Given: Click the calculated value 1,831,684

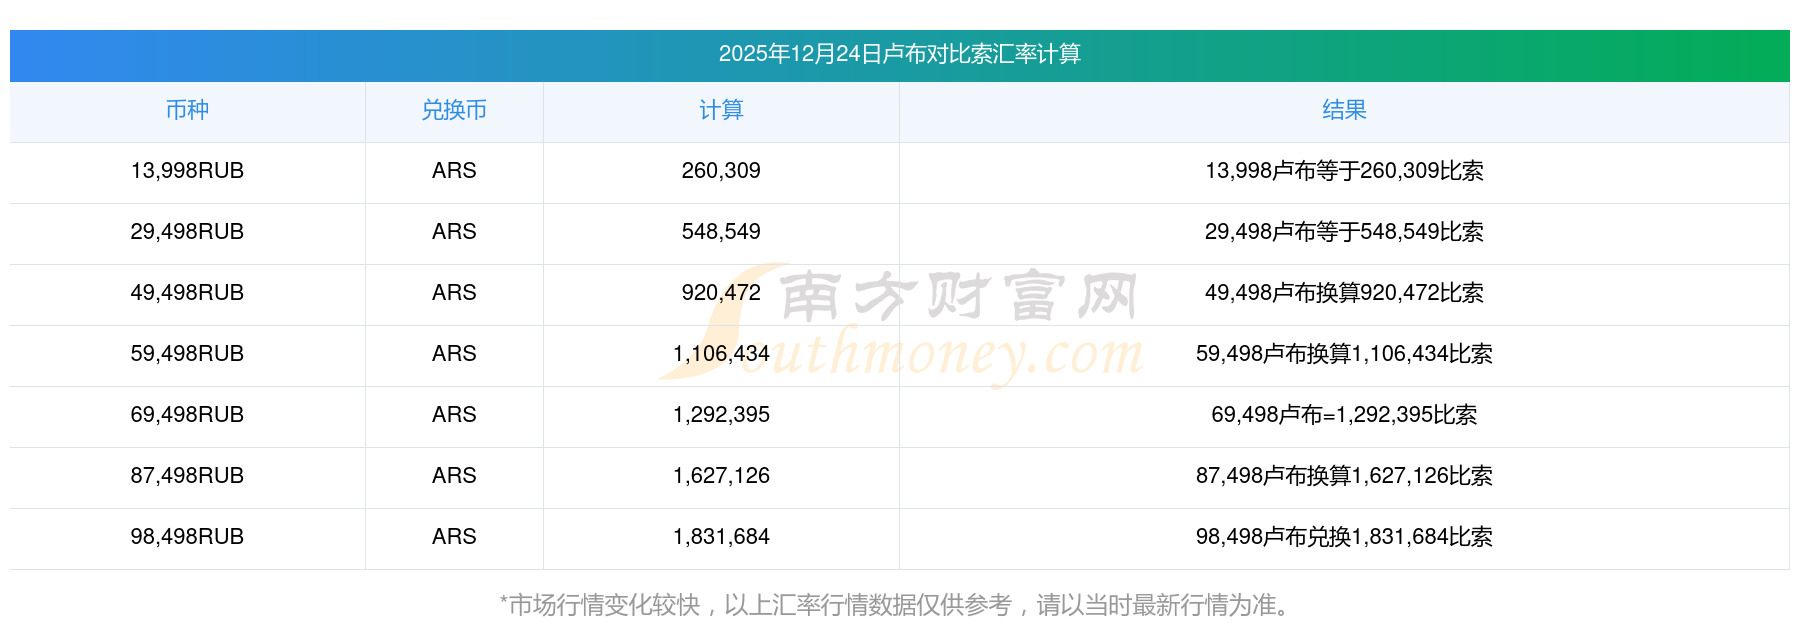Looking at the screenshot, I should [x=721, y=537].
